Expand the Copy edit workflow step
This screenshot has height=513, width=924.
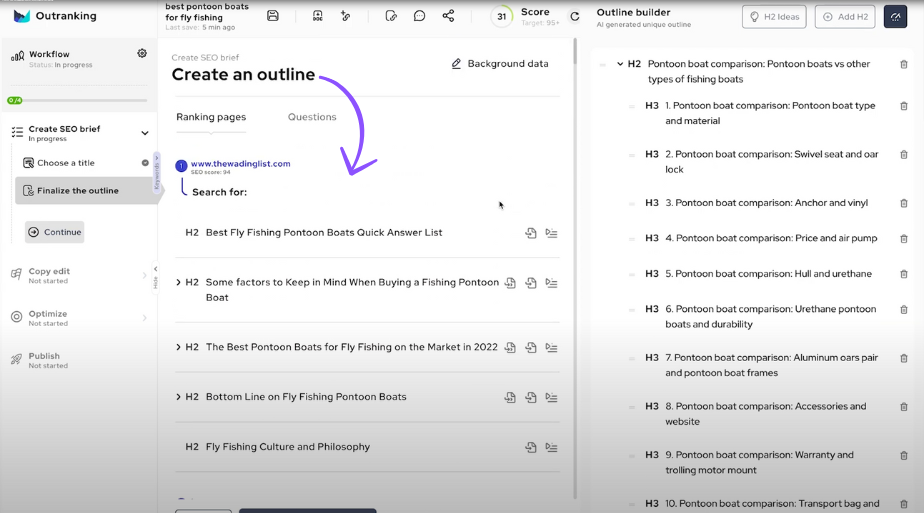144,275
